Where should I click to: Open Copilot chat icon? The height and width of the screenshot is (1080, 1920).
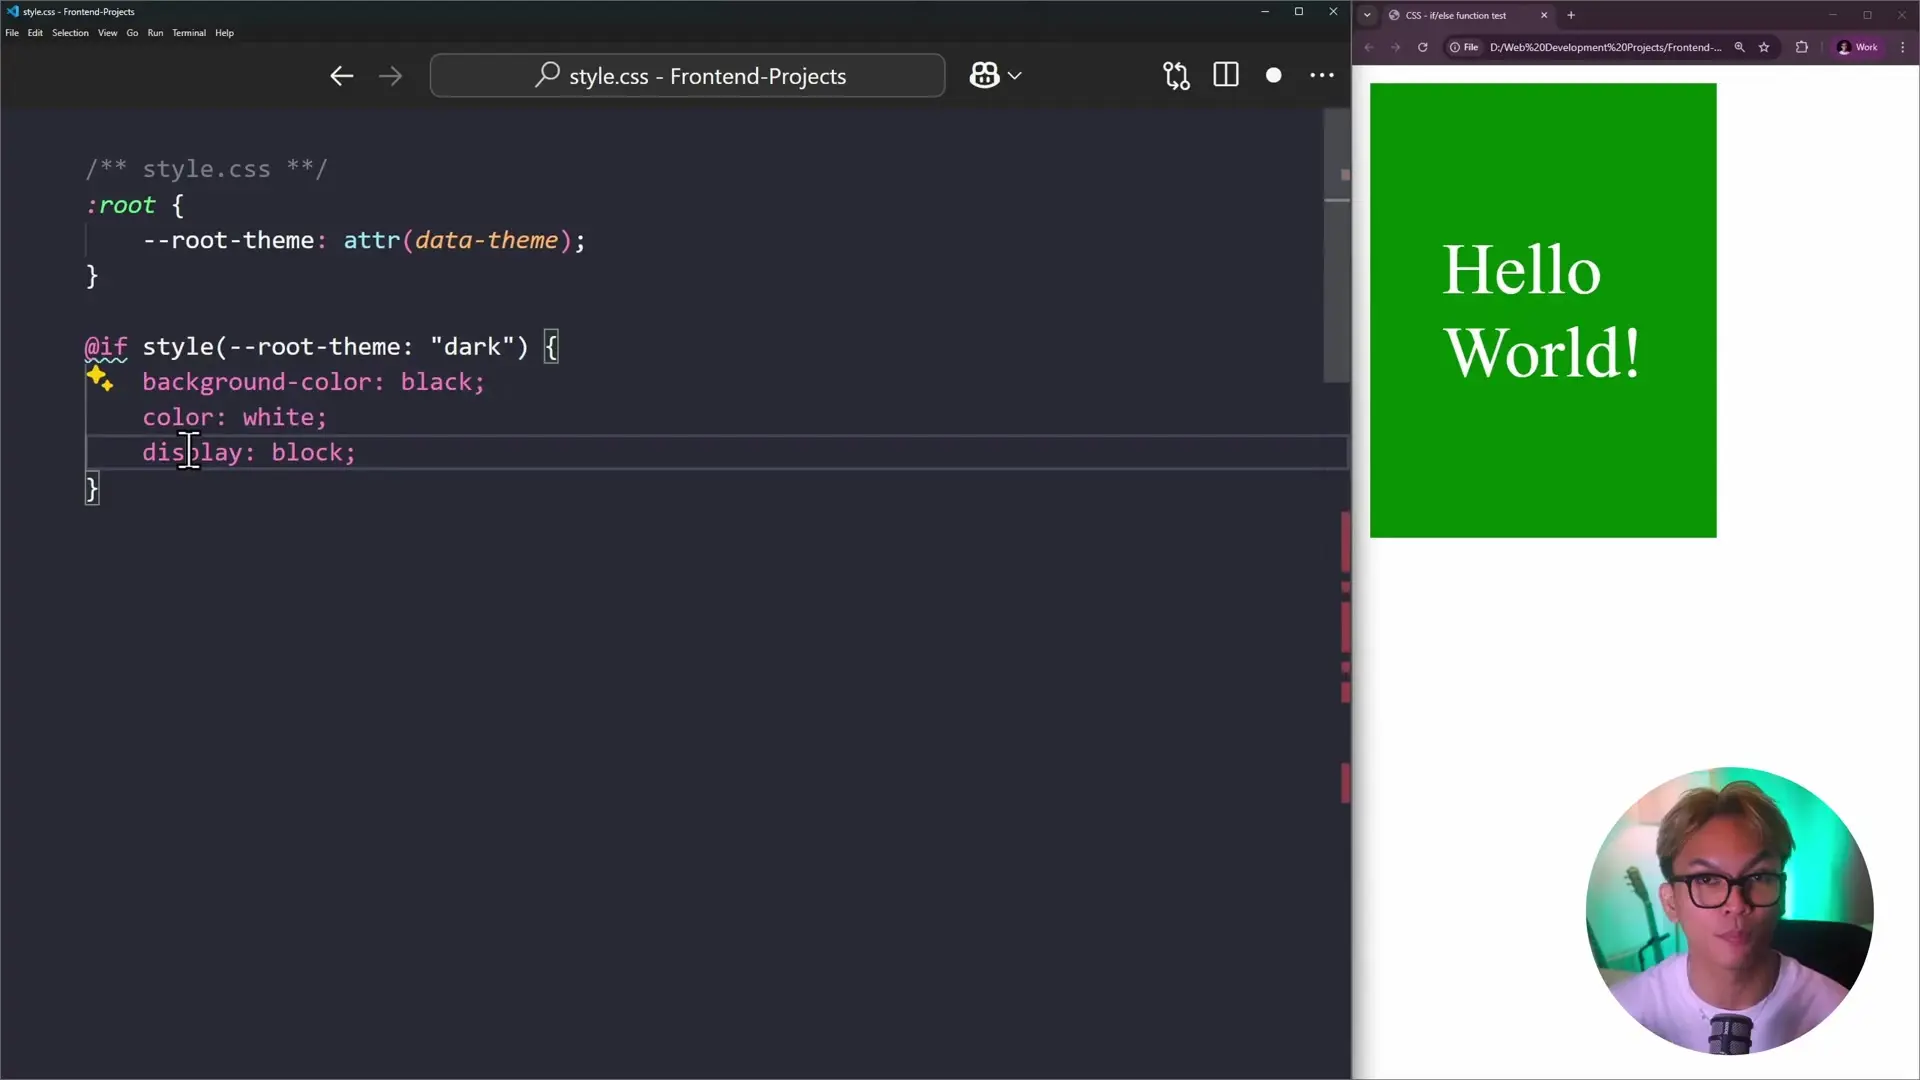(x=985, y=75)
